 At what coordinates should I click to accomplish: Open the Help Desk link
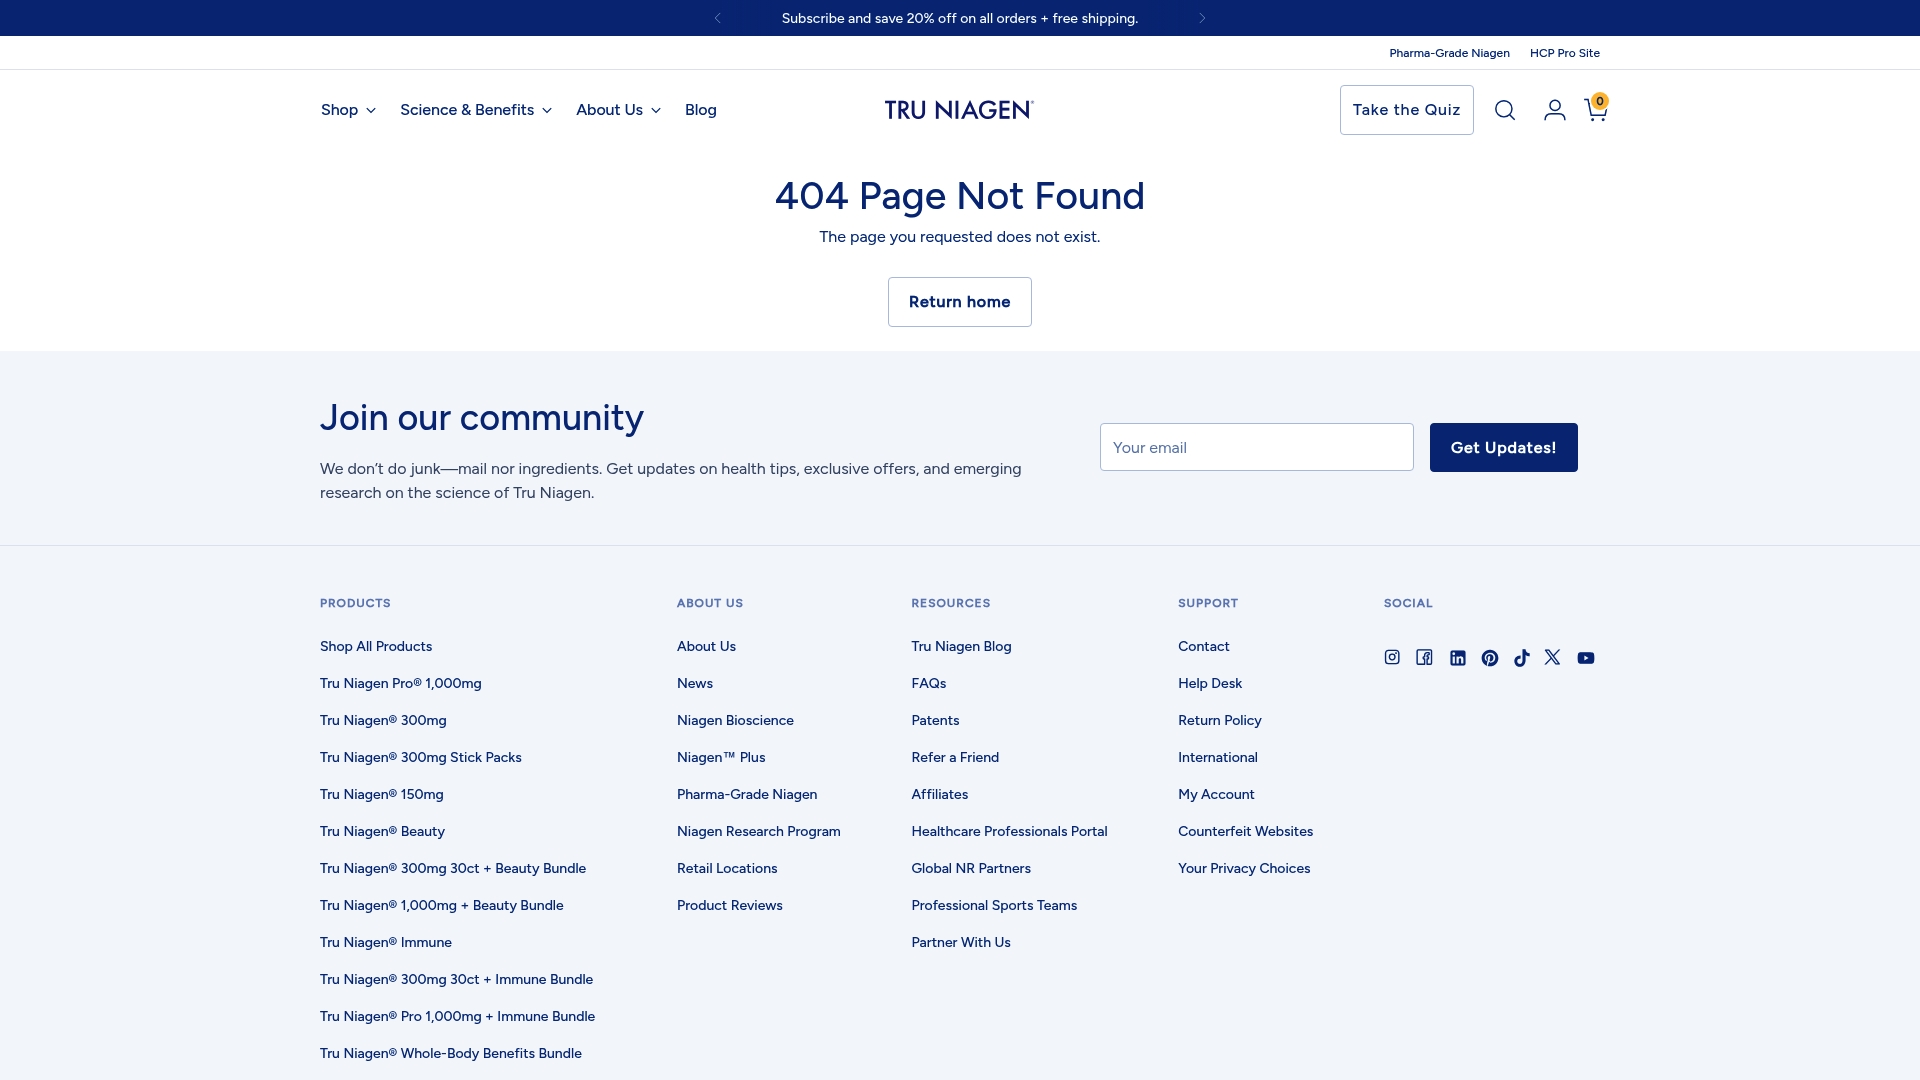[x=1210, y=684]
